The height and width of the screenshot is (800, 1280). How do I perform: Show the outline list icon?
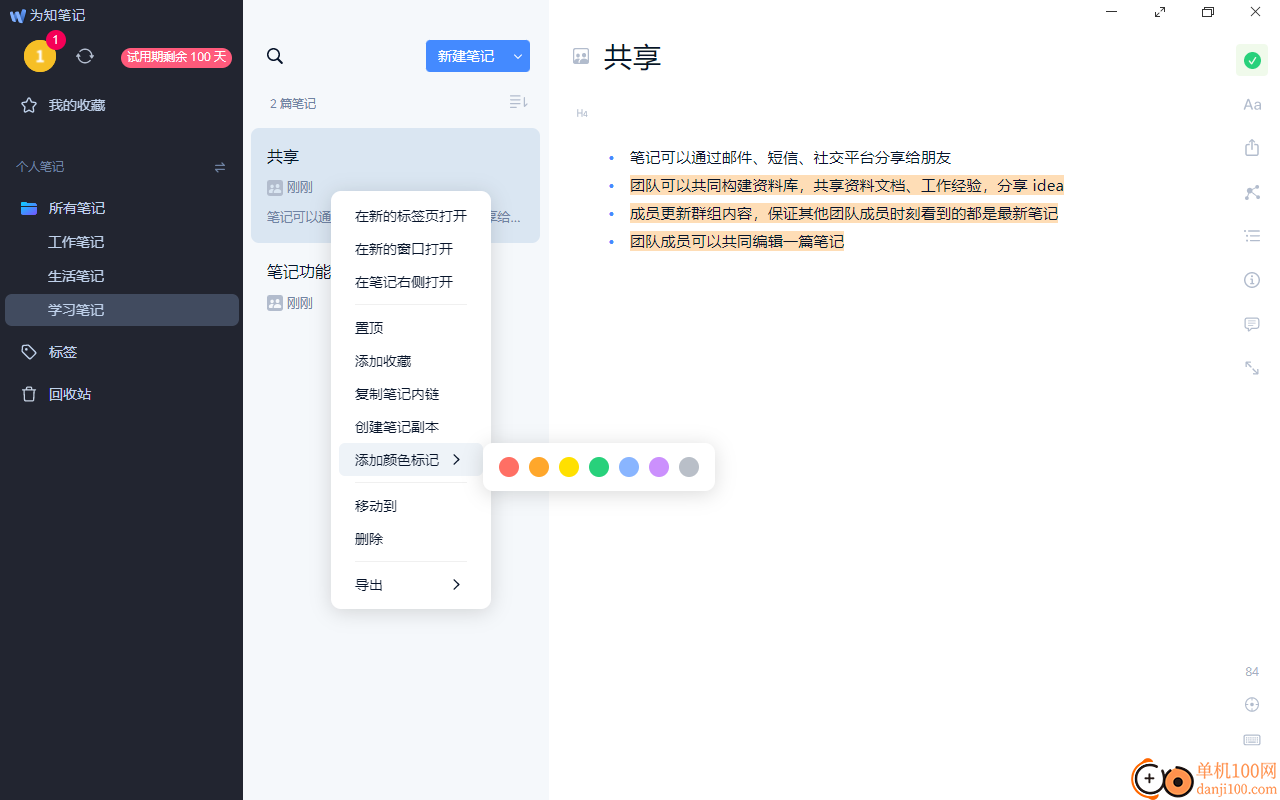tap(1252, 236)
